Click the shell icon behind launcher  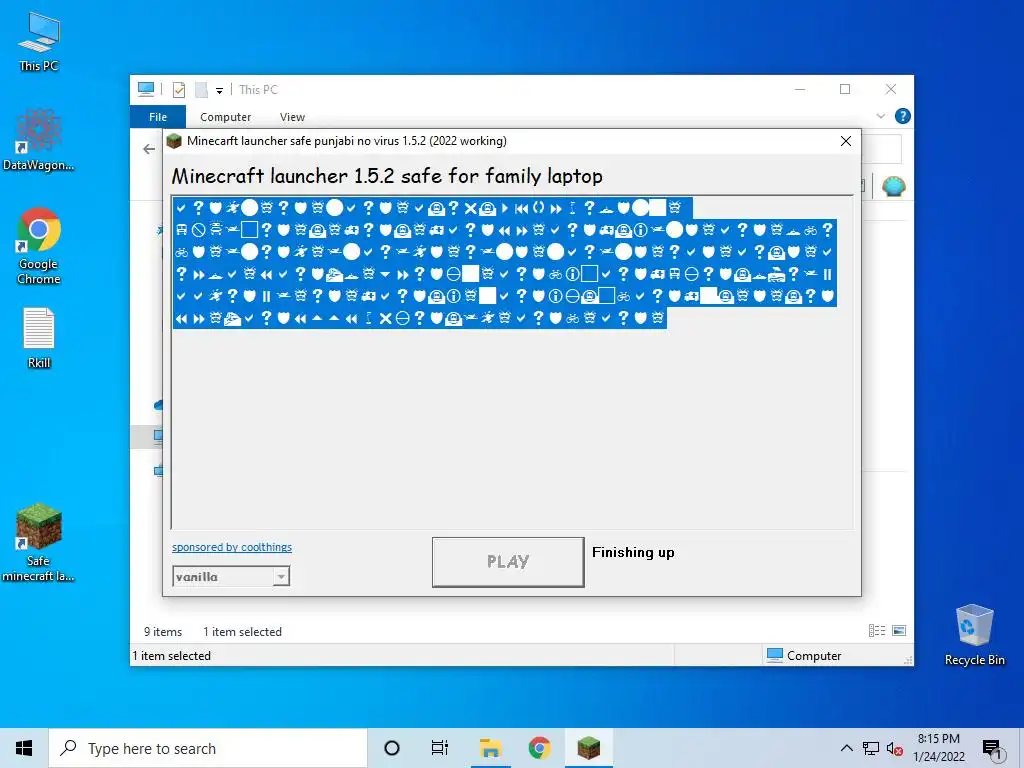coord(893,187)
